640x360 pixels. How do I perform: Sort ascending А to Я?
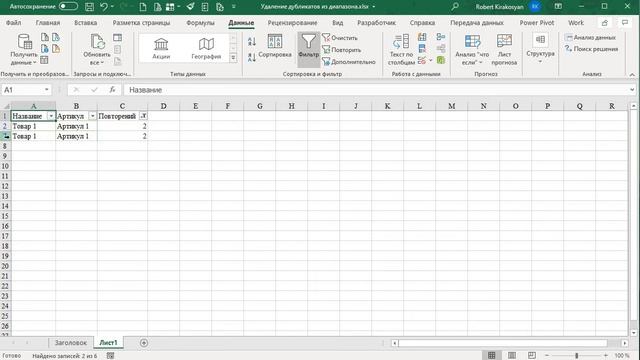[x=252, y=41]
